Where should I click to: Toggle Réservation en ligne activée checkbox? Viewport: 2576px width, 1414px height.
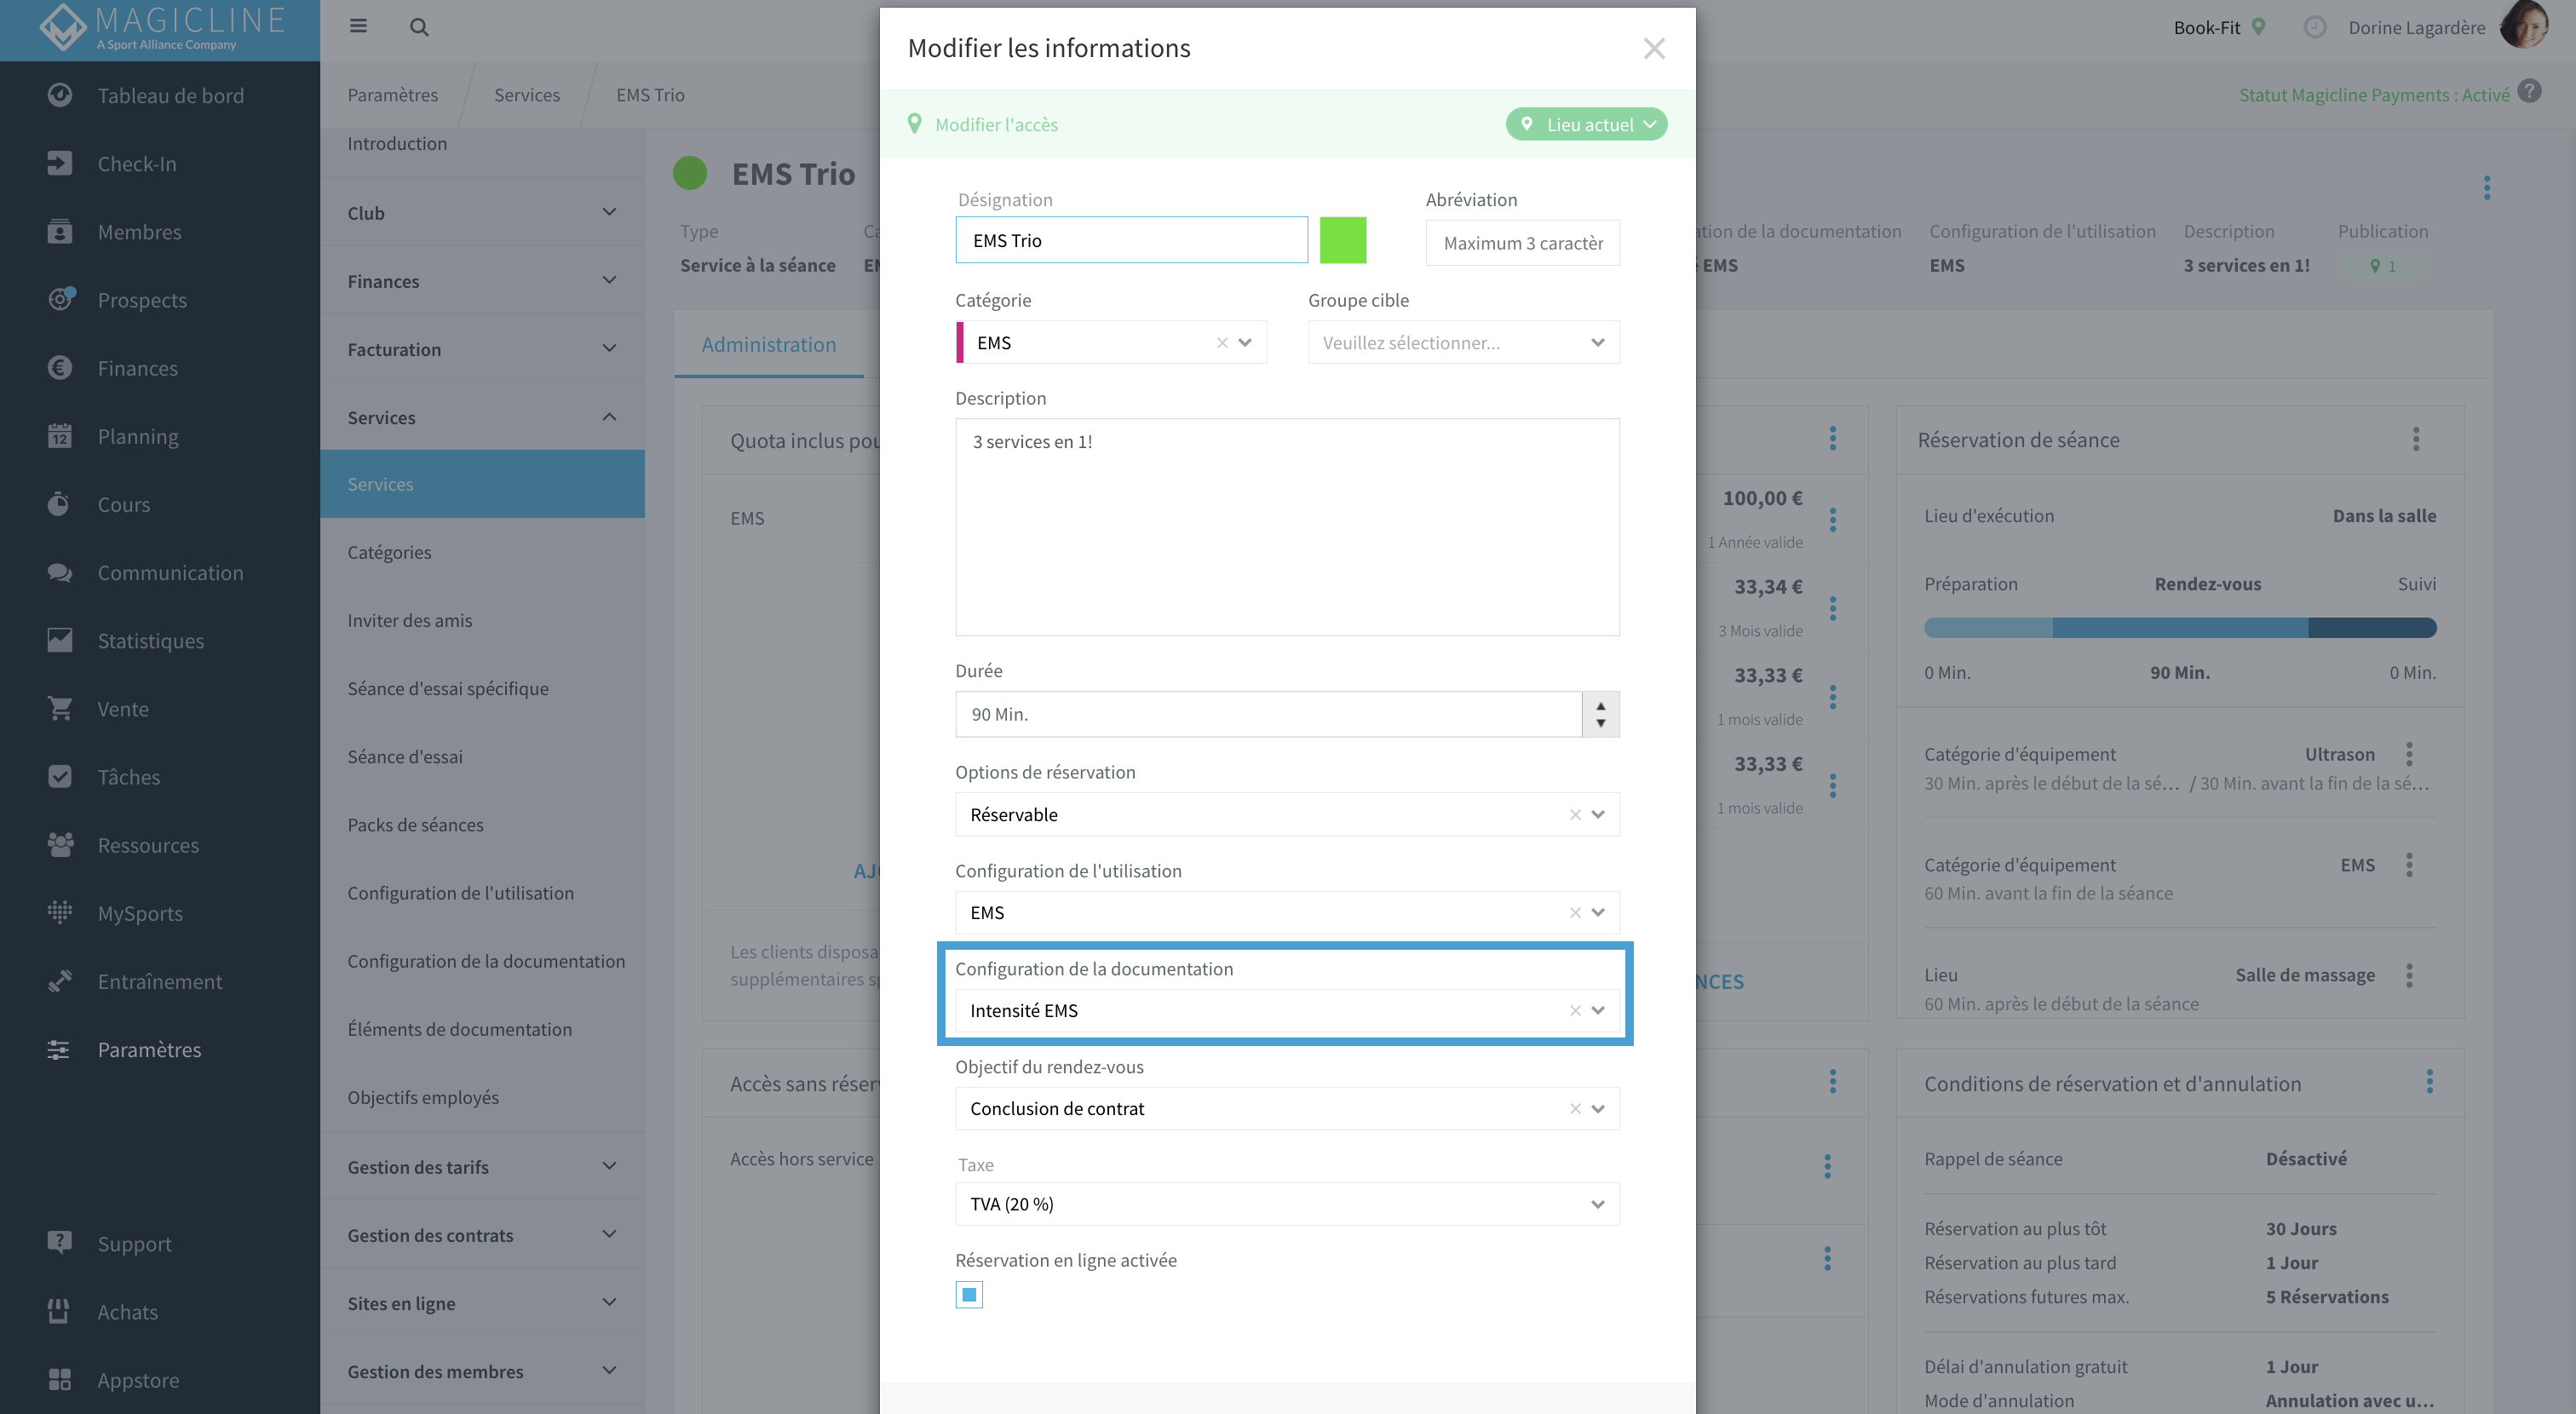click(x=969, y=1294)
